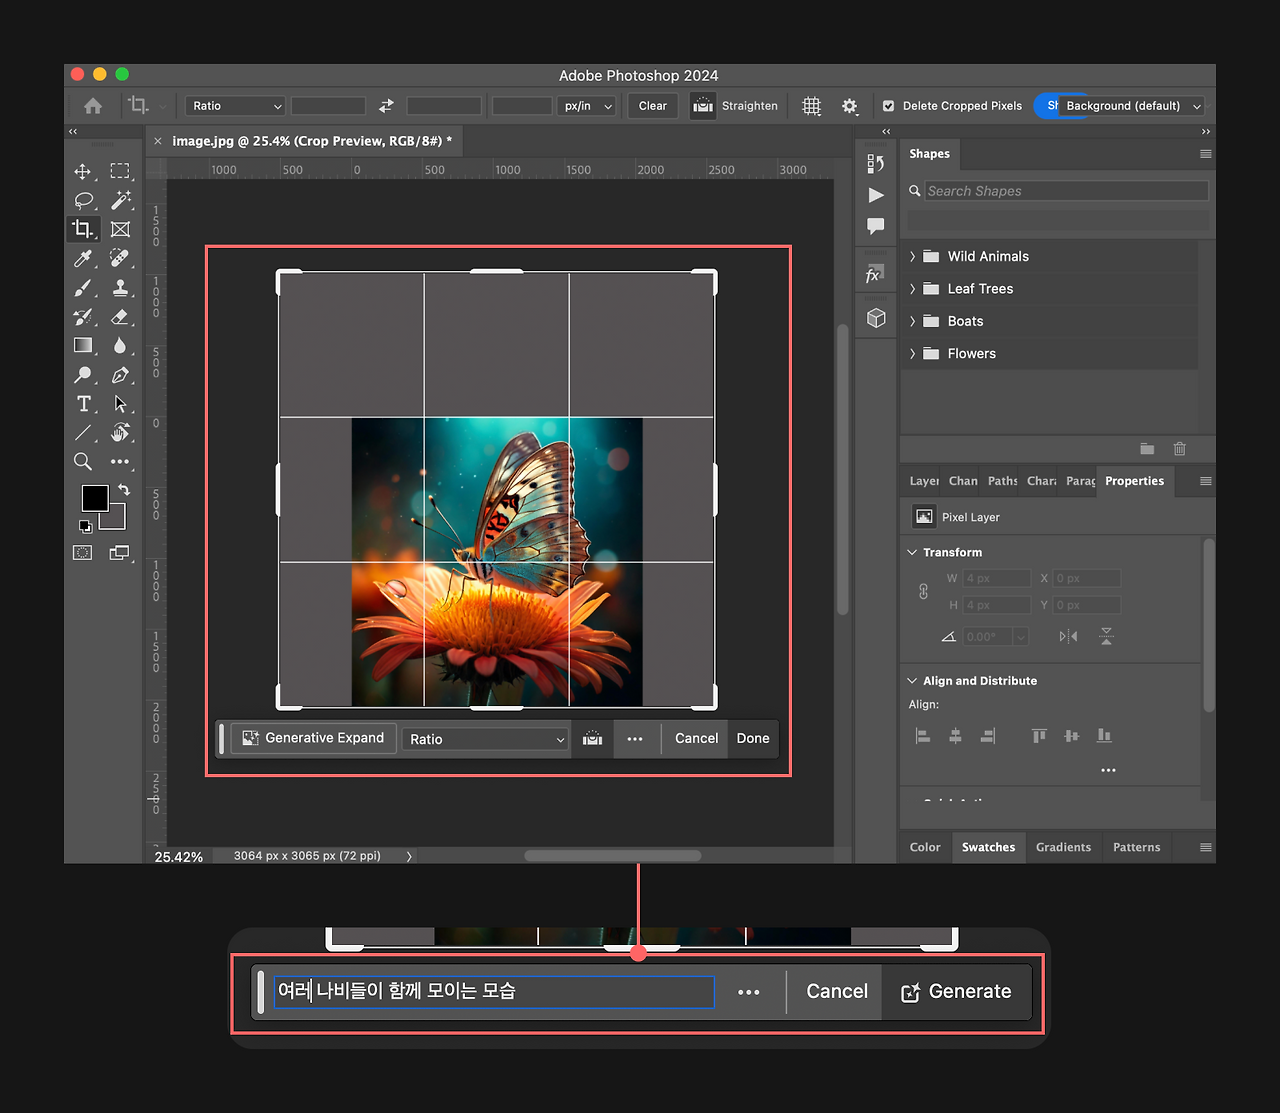Screen dimensions: 1280x1113
Task: Expand the Wild Animals shapes folder
Action: click(912, 257)
